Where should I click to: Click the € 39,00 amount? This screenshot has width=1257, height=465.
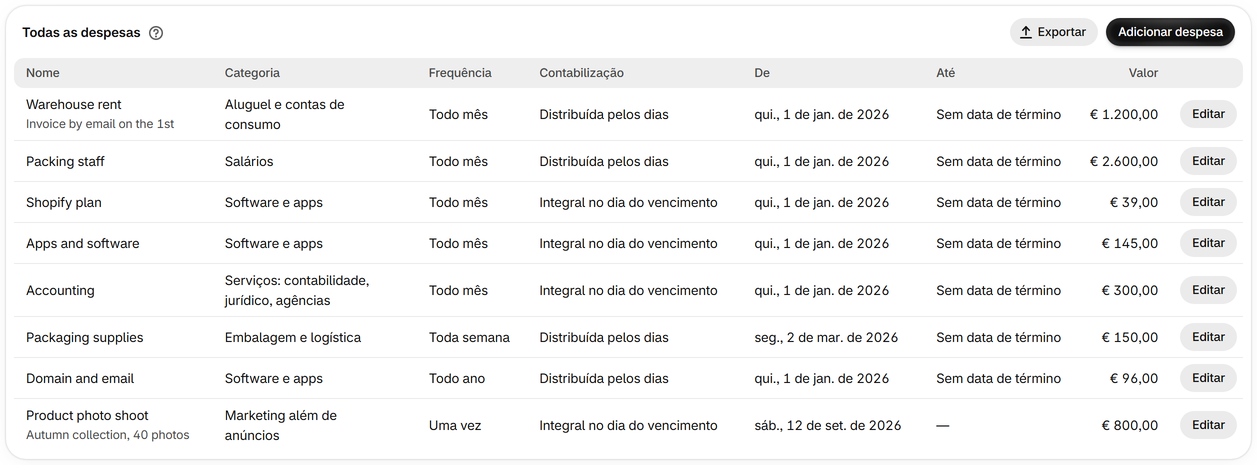point(1134,202)
